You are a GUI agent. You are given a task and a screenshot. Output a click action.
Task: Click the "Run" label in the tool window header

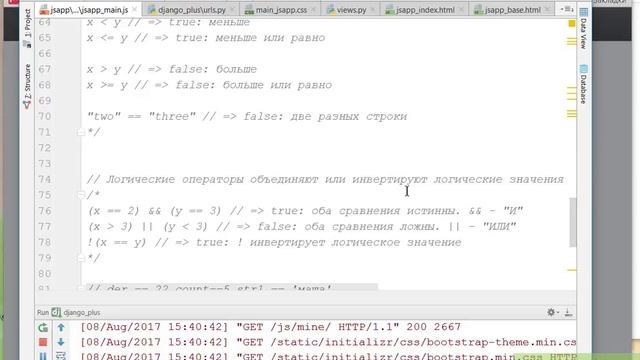point(43,313)
